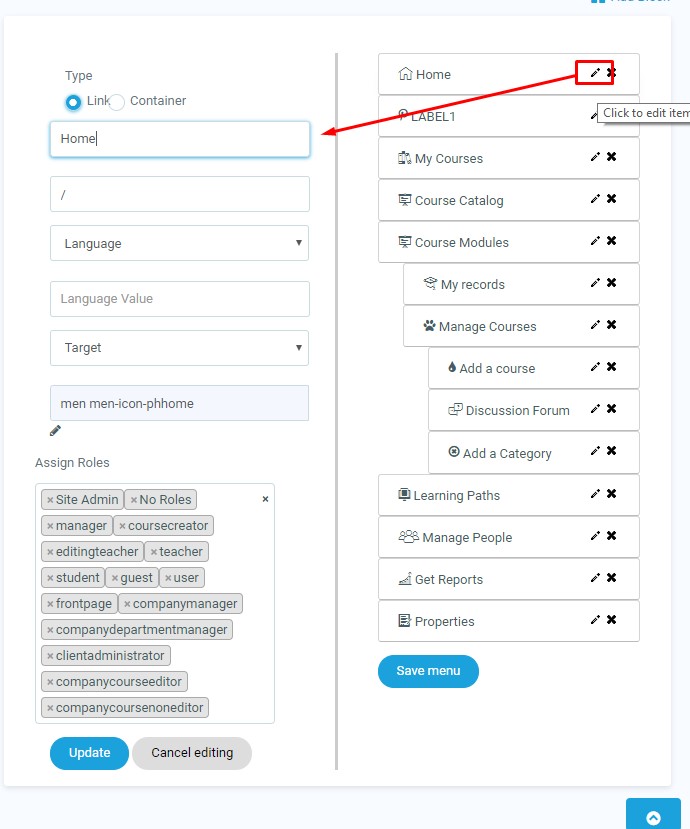The width and height of the screenshot is (690, 829).
Task: Select the Link type radio button
Action: [73, 102]
